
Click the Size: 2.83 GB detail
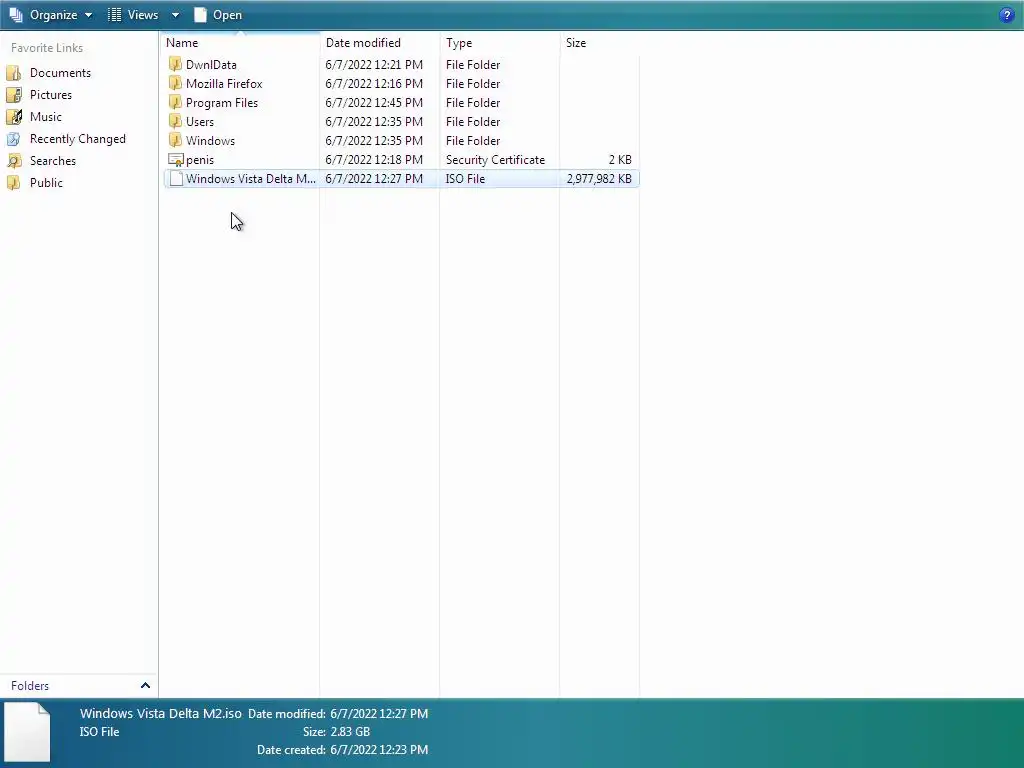(336, 731)
